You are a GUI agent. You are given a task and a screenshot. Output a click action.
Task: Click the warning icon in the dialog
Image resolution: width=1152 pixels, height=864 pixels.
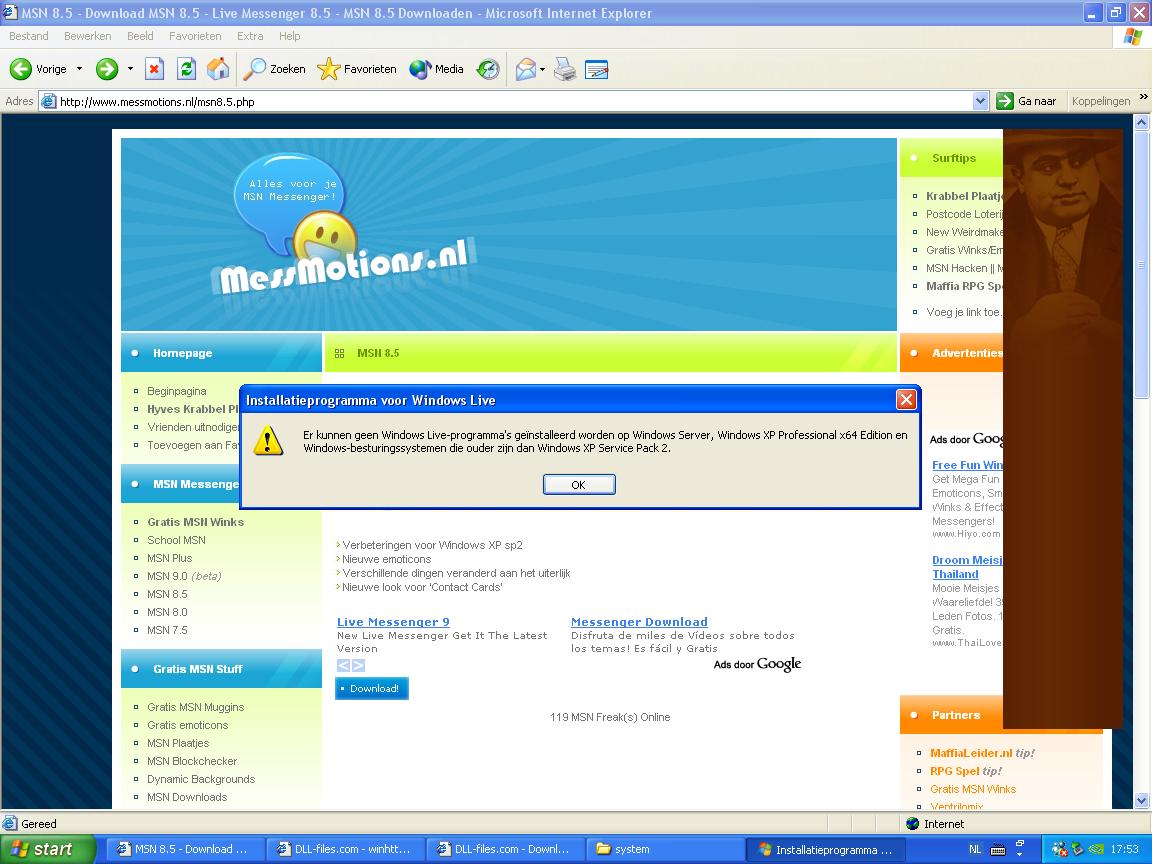click(268, 441)
